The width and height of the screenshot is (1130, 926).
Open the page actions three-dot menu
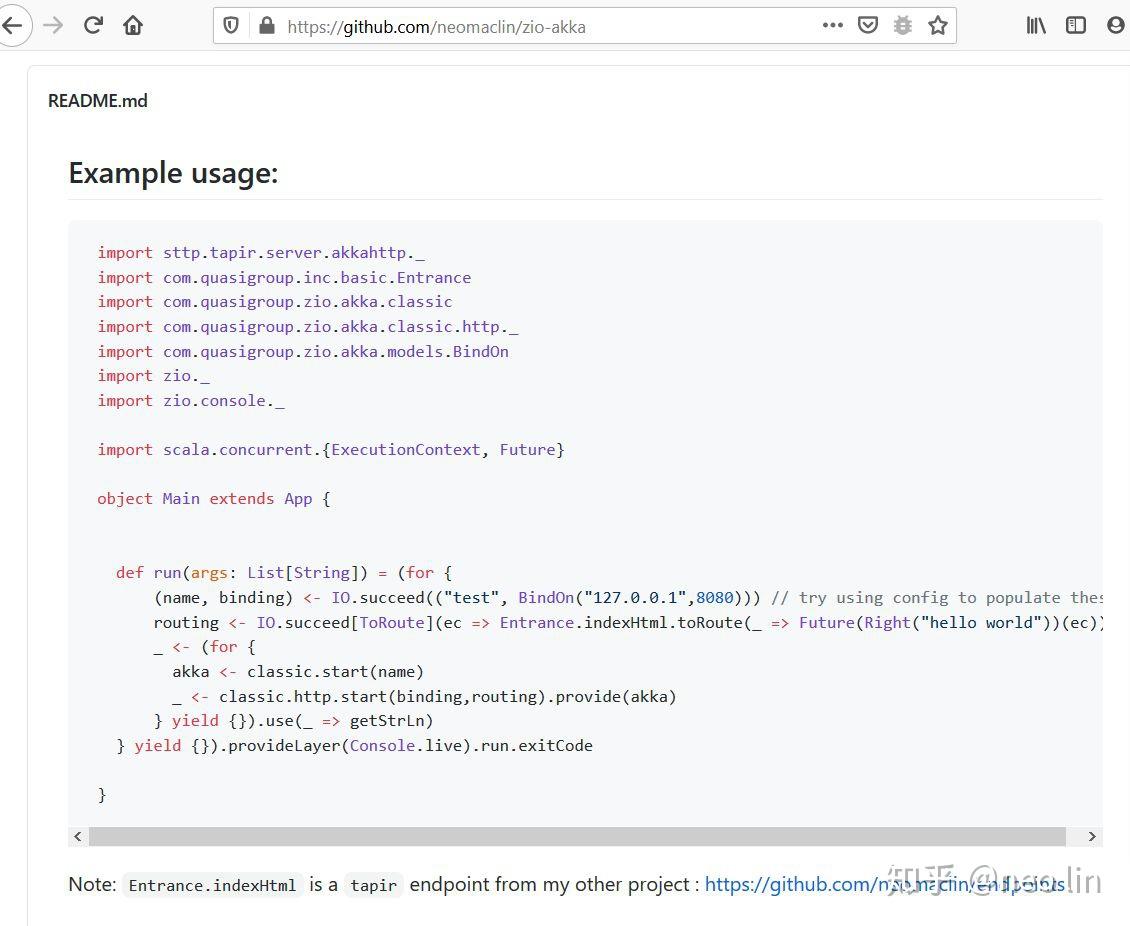tap(832, 26)
